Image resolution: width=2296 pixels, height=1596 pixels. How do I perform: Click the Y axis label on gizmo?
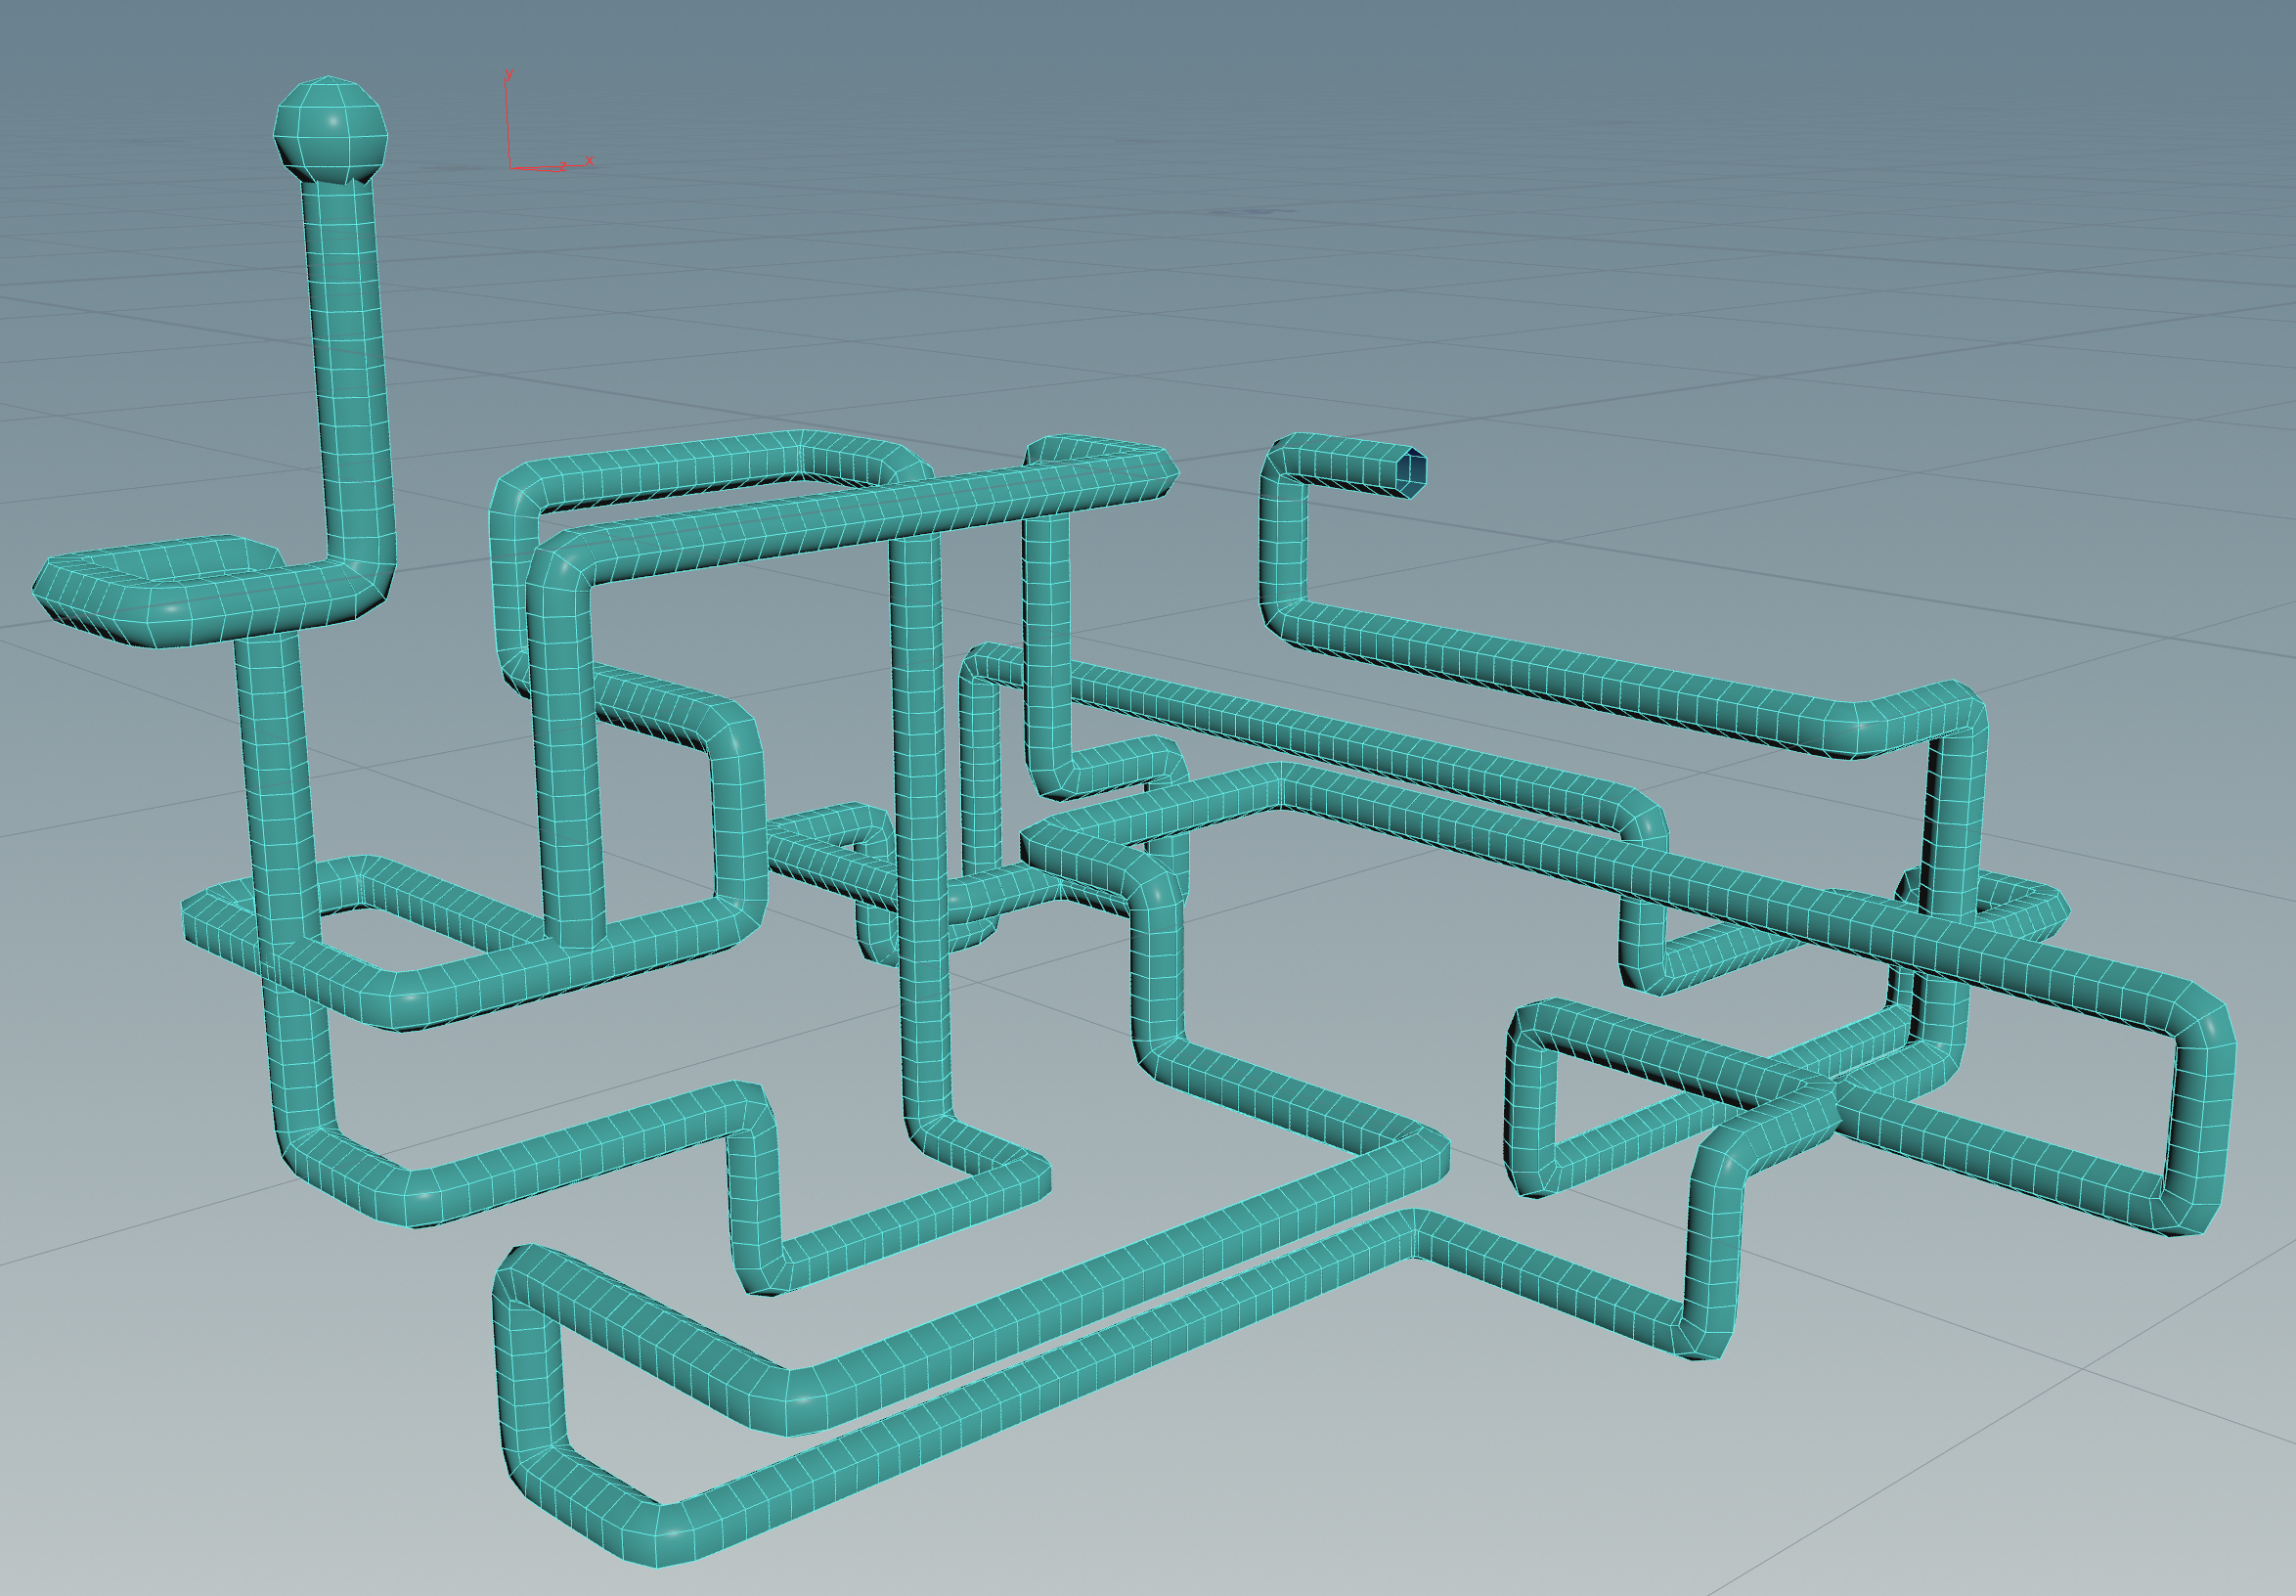coord(509,75)
